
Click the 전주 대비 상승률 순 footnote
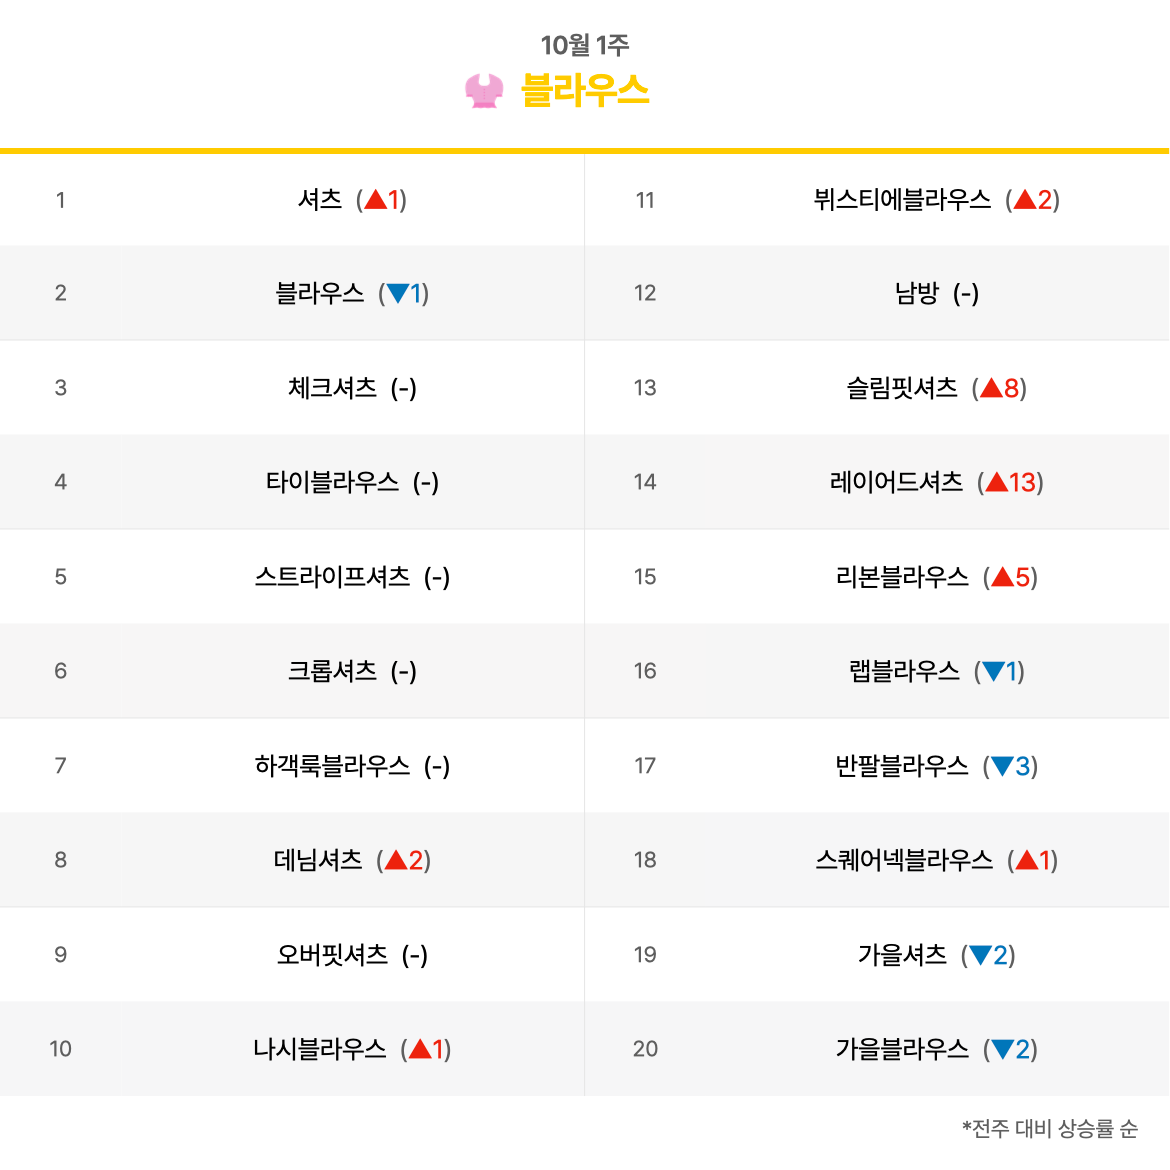[x=1050, y=1128]
